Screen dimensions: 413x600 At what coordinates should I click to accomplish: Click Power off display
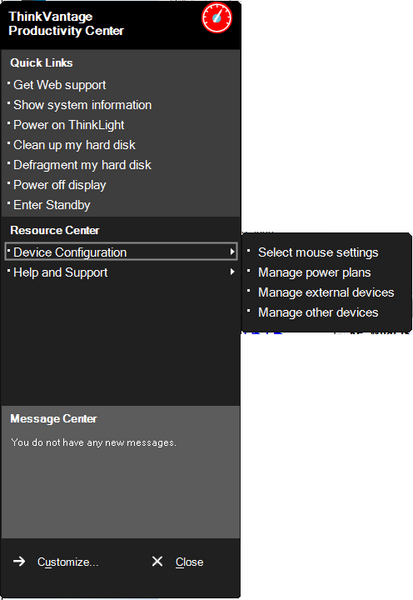pyautogui.click(x=60, y=185)
